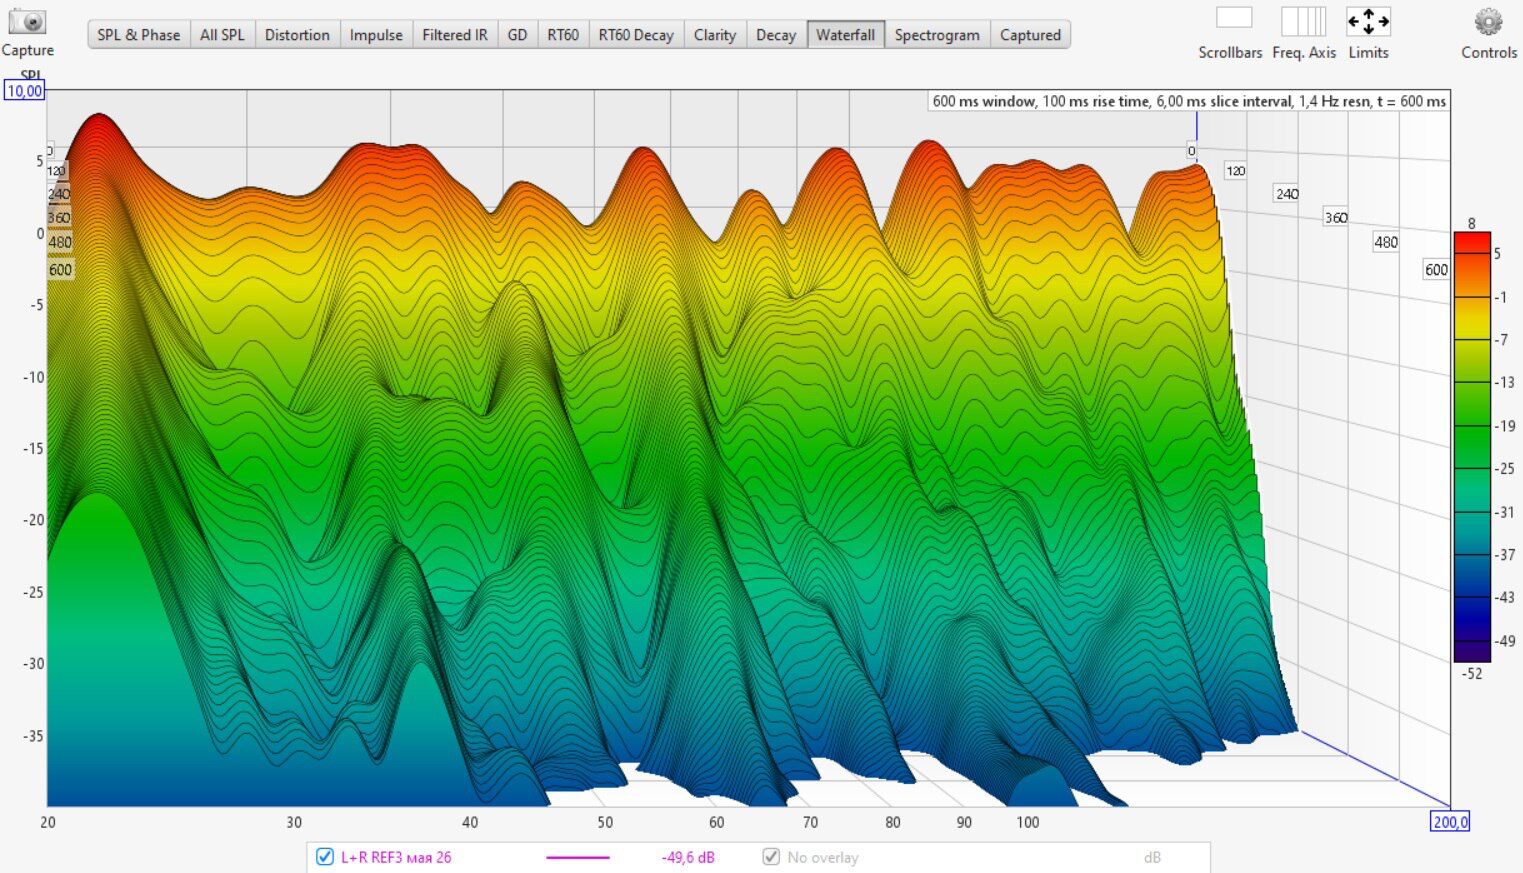Click the Capture camera icon
The height and width of the screenshot is (873, 1523).
tap(27, 22)
